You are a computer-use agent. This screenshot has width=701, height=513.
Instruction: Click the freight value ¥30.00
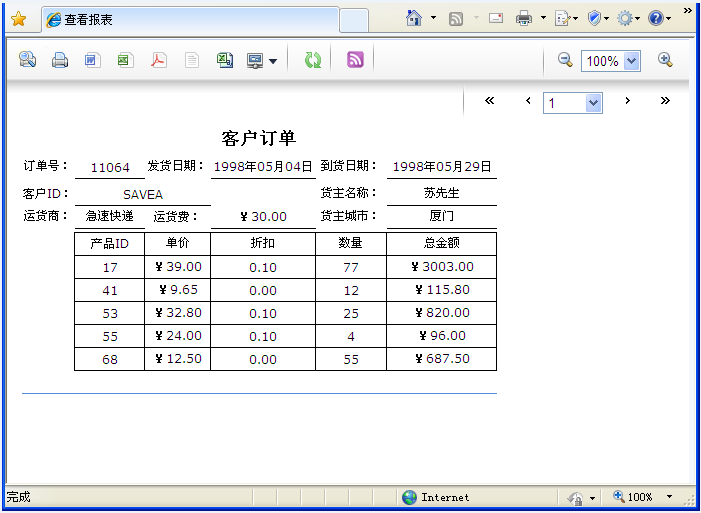click(263, 217)
